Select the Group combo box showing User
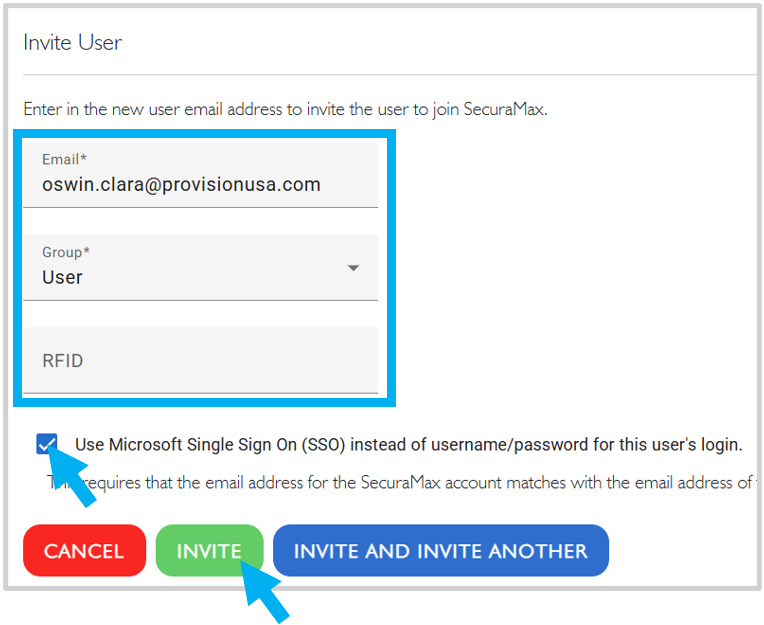The image size is (764, 625). coord(200,267)
